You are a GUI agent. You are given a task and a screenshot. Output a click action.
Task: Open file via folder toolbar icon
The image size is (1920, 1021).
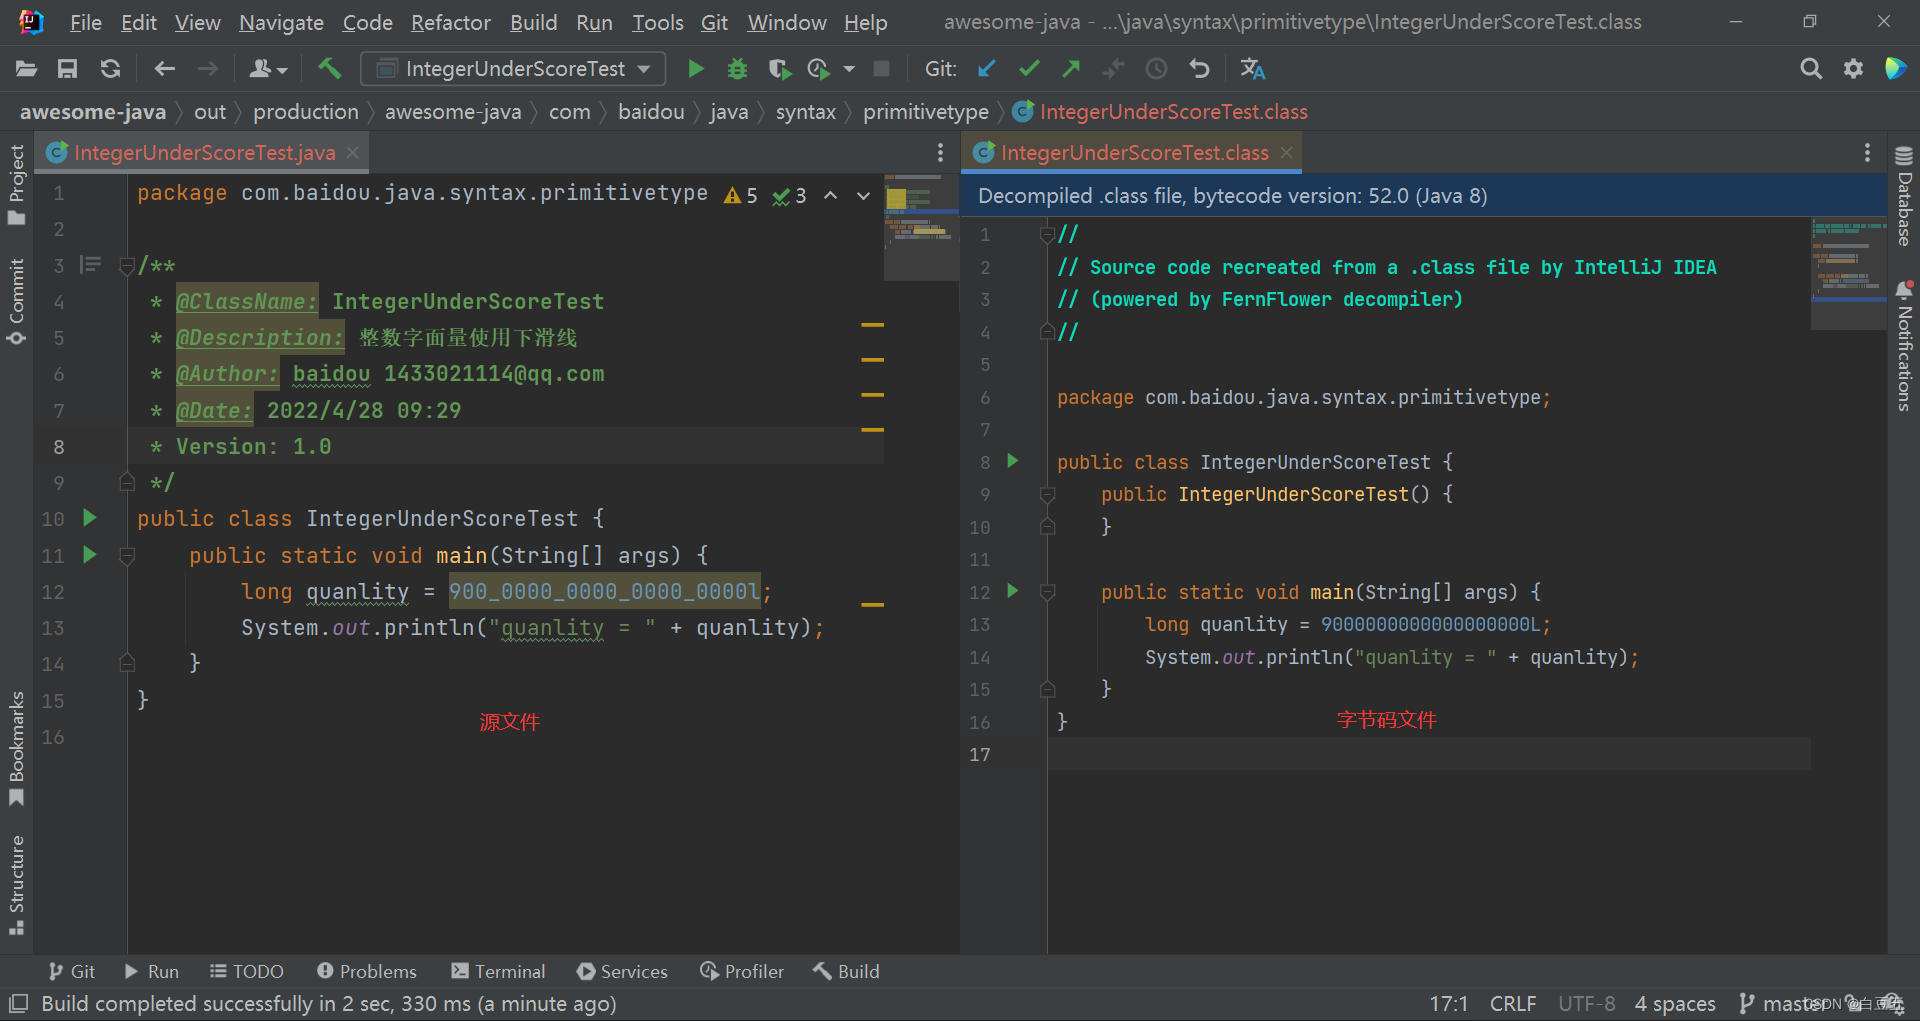click(x=26, y=69)
